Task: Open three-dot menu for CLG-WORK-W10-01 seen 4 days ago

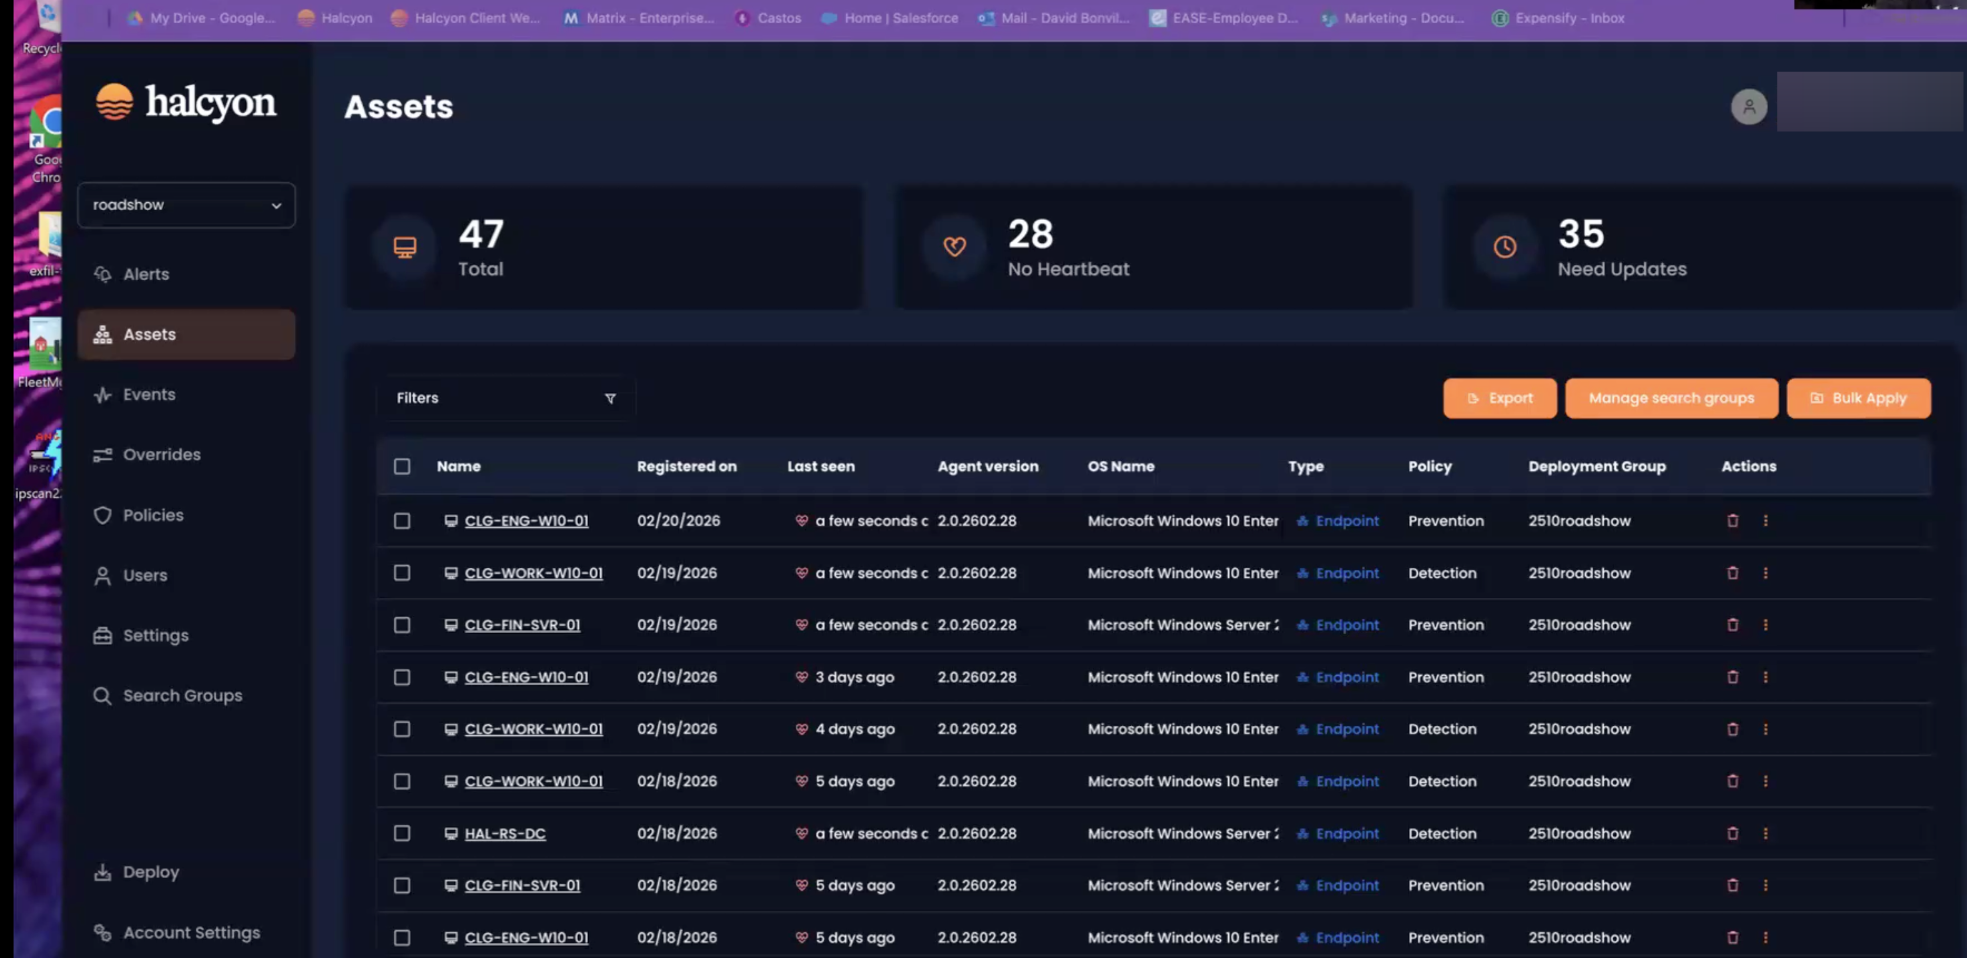Action: click(1766, 729)
